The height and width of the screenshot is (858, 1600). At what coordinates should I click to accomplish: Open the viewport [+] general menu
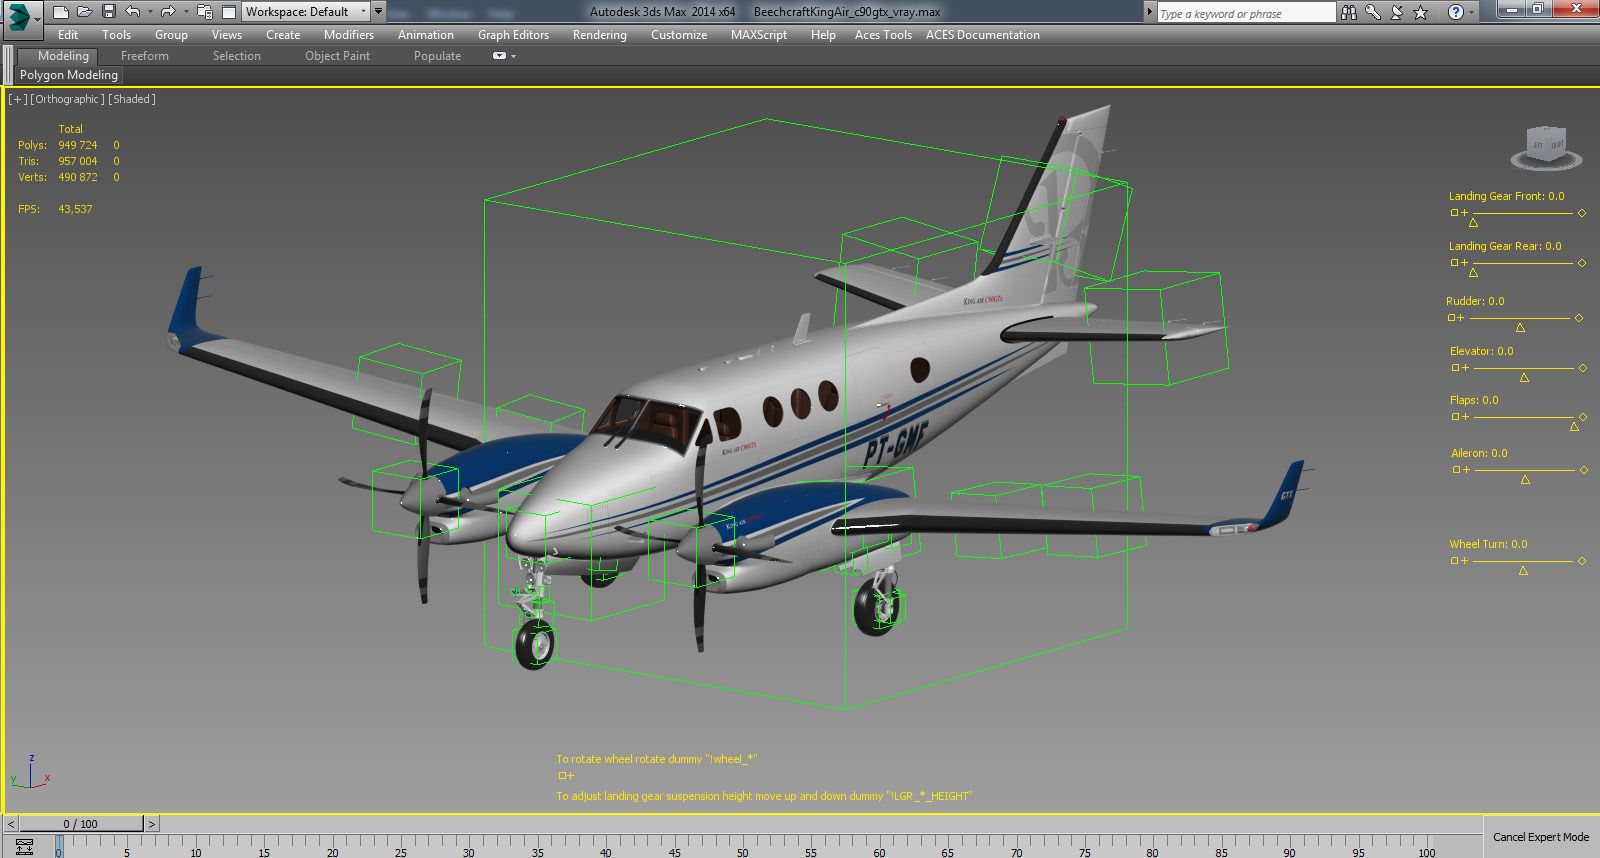coord(17,99)
